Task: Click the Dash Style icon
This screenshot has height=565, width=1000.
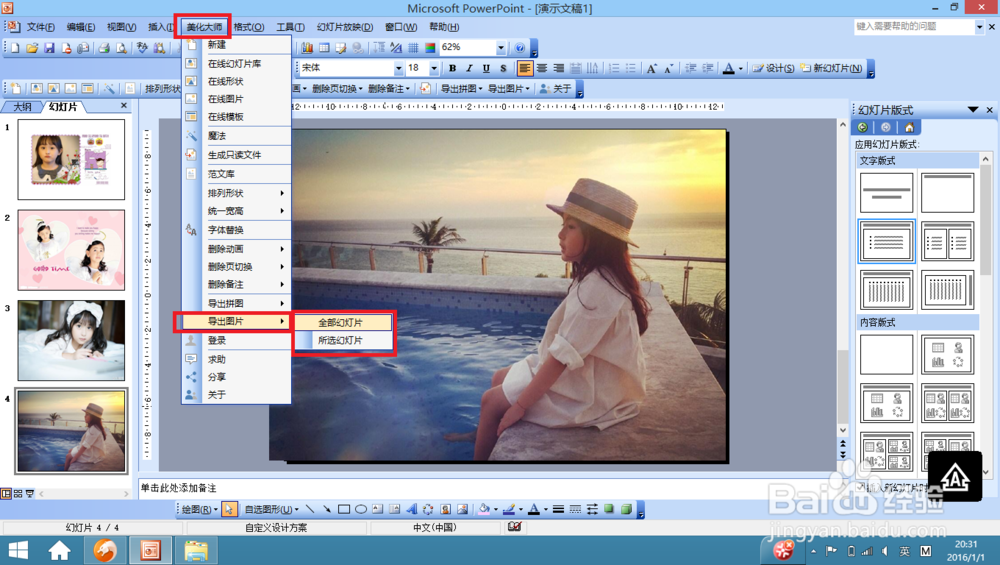Action: 575,509
